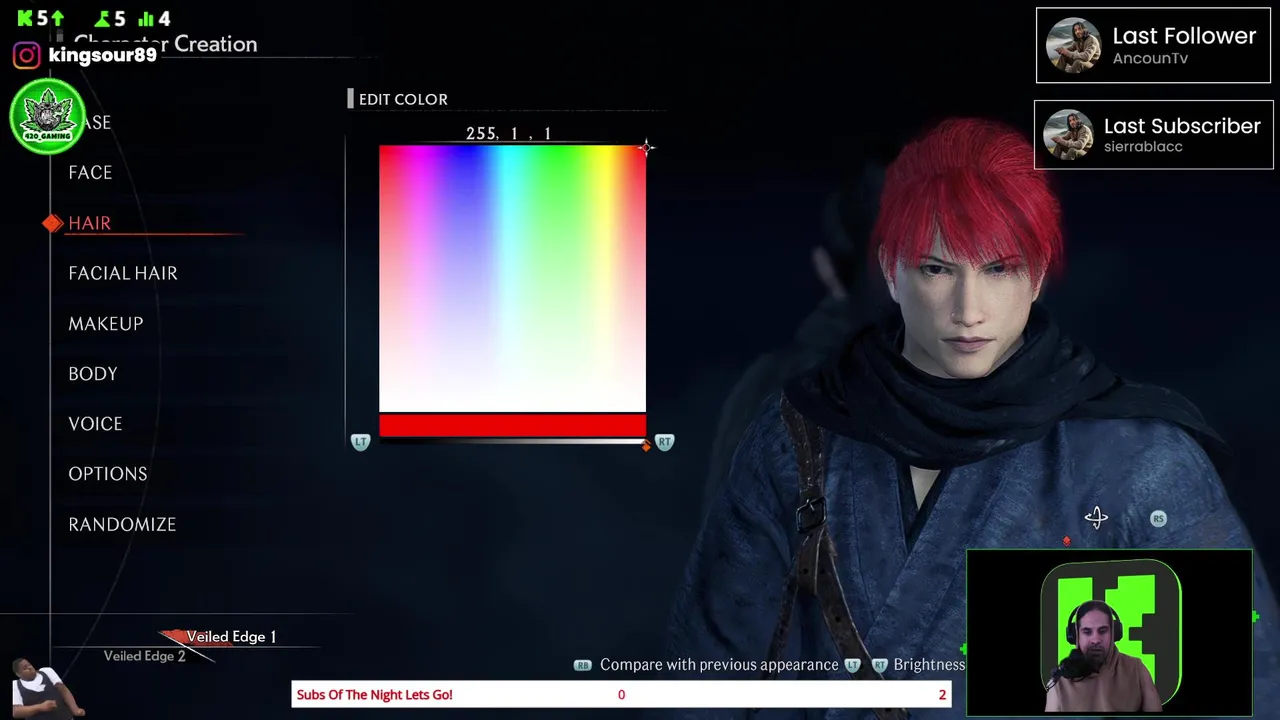Screen dimensions: 1280x720
Task: Open the FACIAL HAIR menu
Action: click(x=123, y=273)
